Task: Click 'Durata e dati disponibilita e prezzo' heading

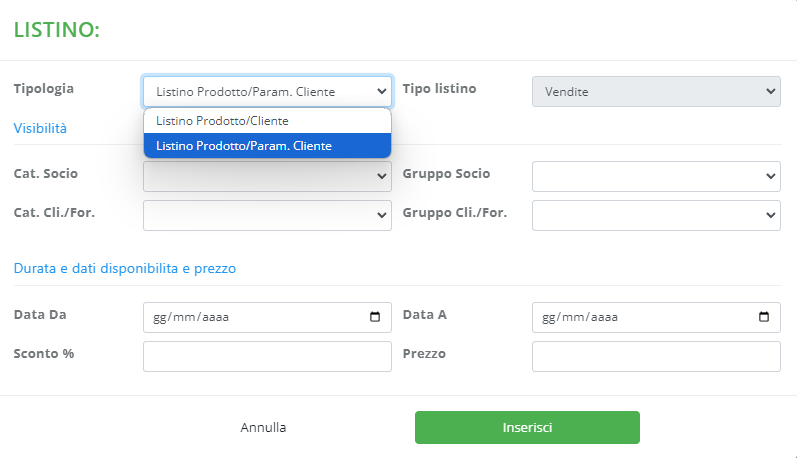Action: click(x=125, y=268)
